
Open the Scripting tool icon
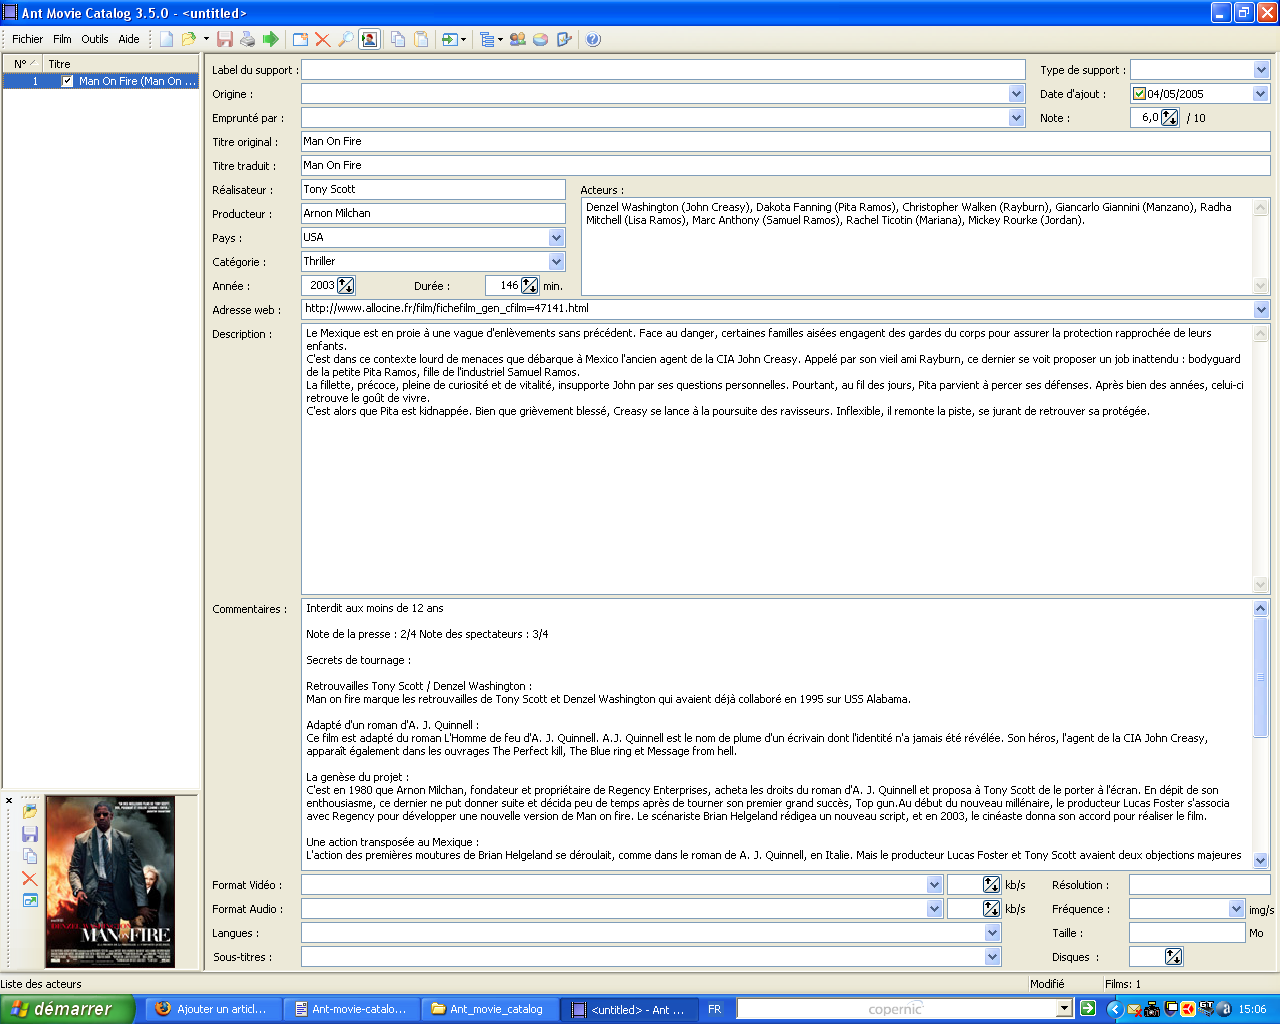[x=564, y=39]
